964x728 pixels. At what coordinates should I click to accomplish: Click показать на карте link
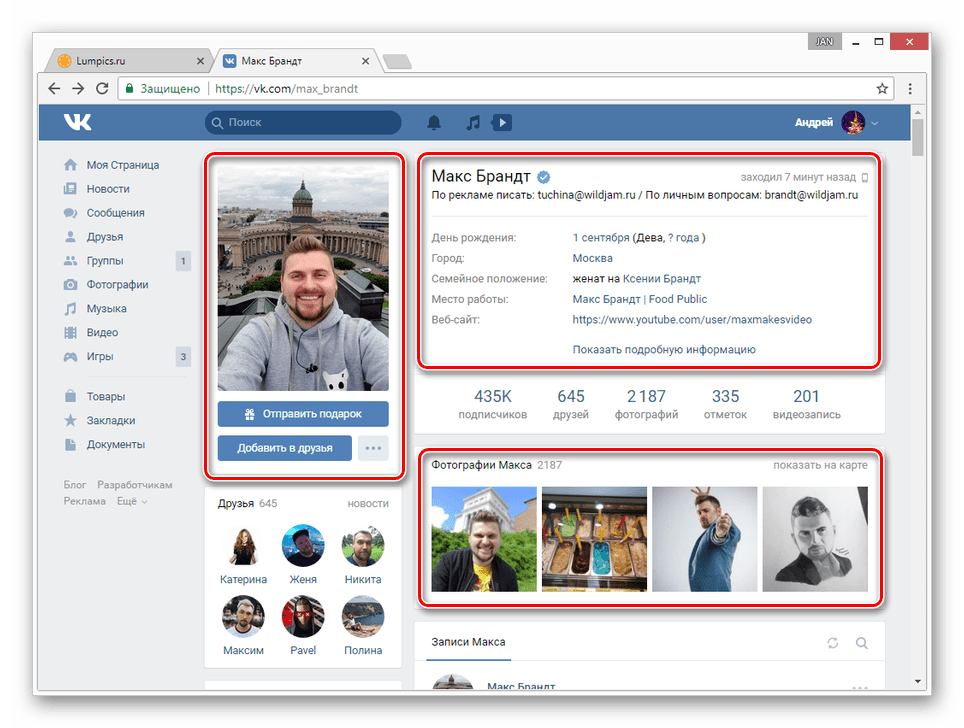(x=820, y=465)
